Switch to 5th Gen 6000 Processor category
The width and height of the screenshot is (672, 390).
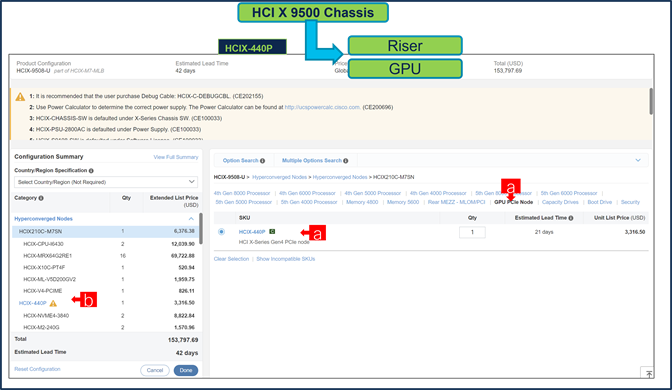click(x=569, y=193)
